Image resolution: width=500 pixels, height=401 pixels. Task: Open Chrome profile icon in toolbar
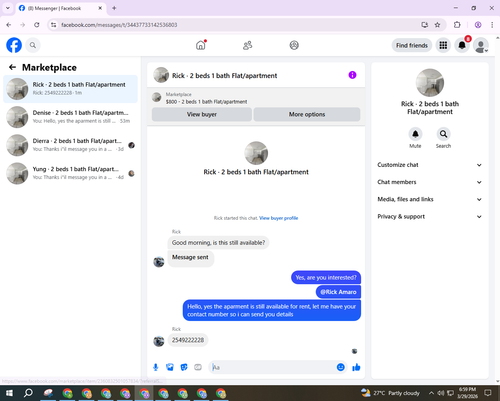tap(478, 25)
